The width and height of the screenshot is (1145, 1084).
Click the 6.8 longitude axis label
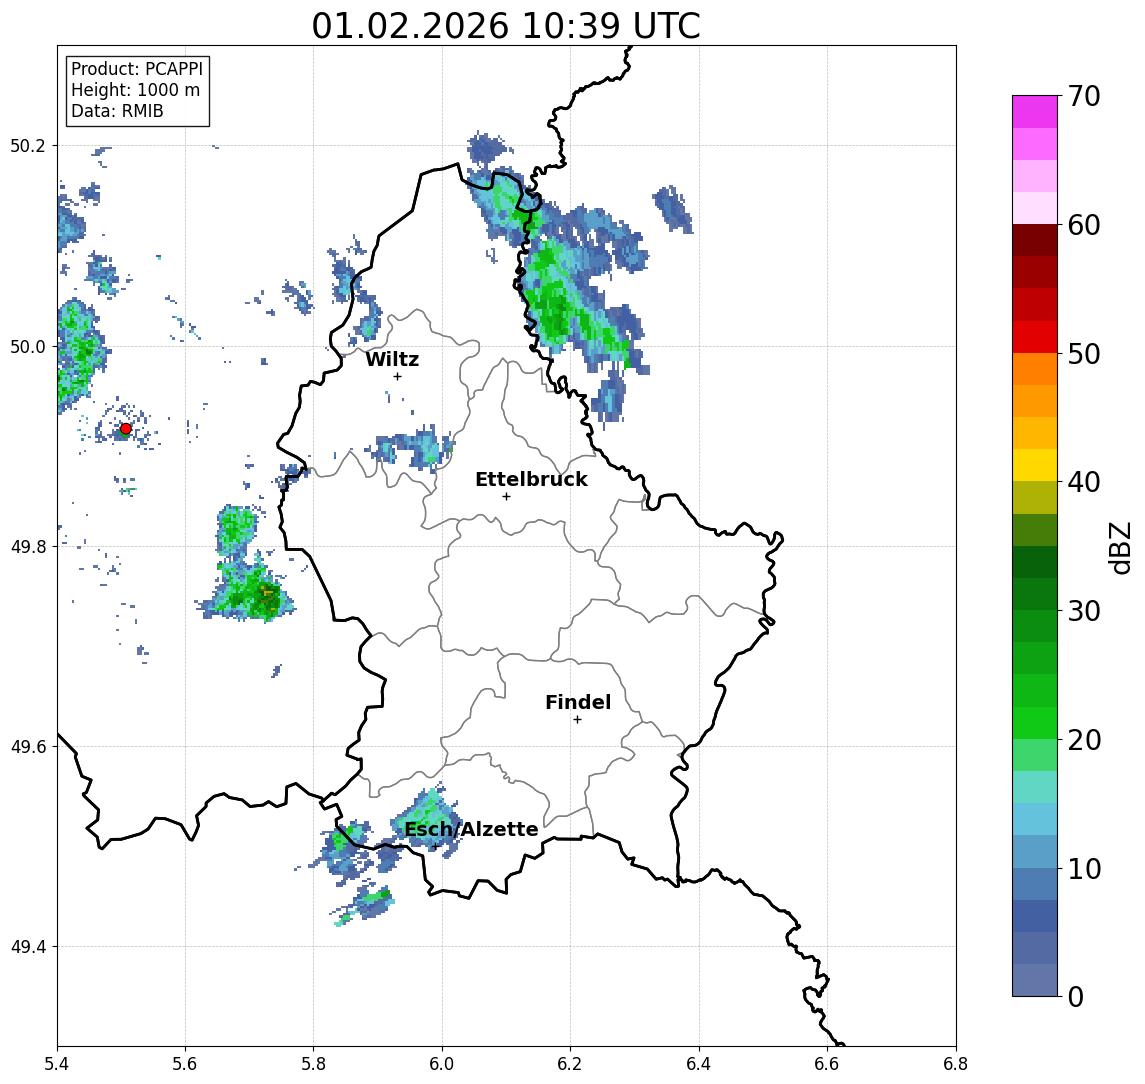point(955,1064)
